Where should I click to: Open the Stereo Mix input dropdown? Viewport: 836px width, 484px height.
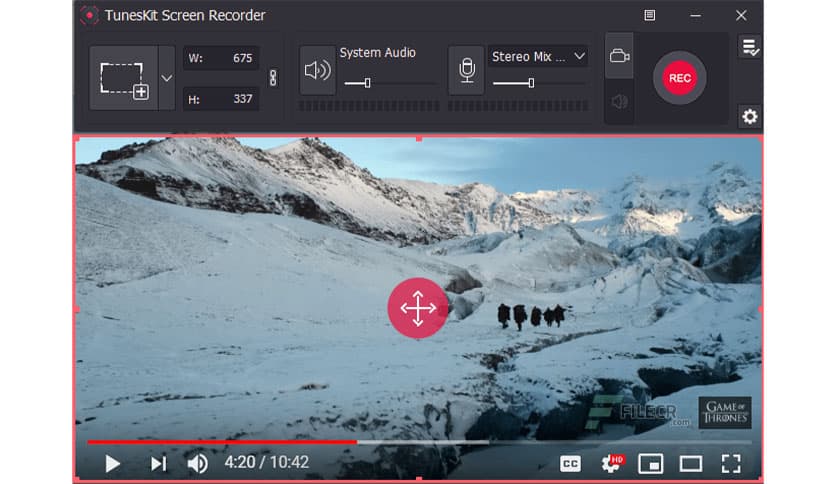point(538,57)
